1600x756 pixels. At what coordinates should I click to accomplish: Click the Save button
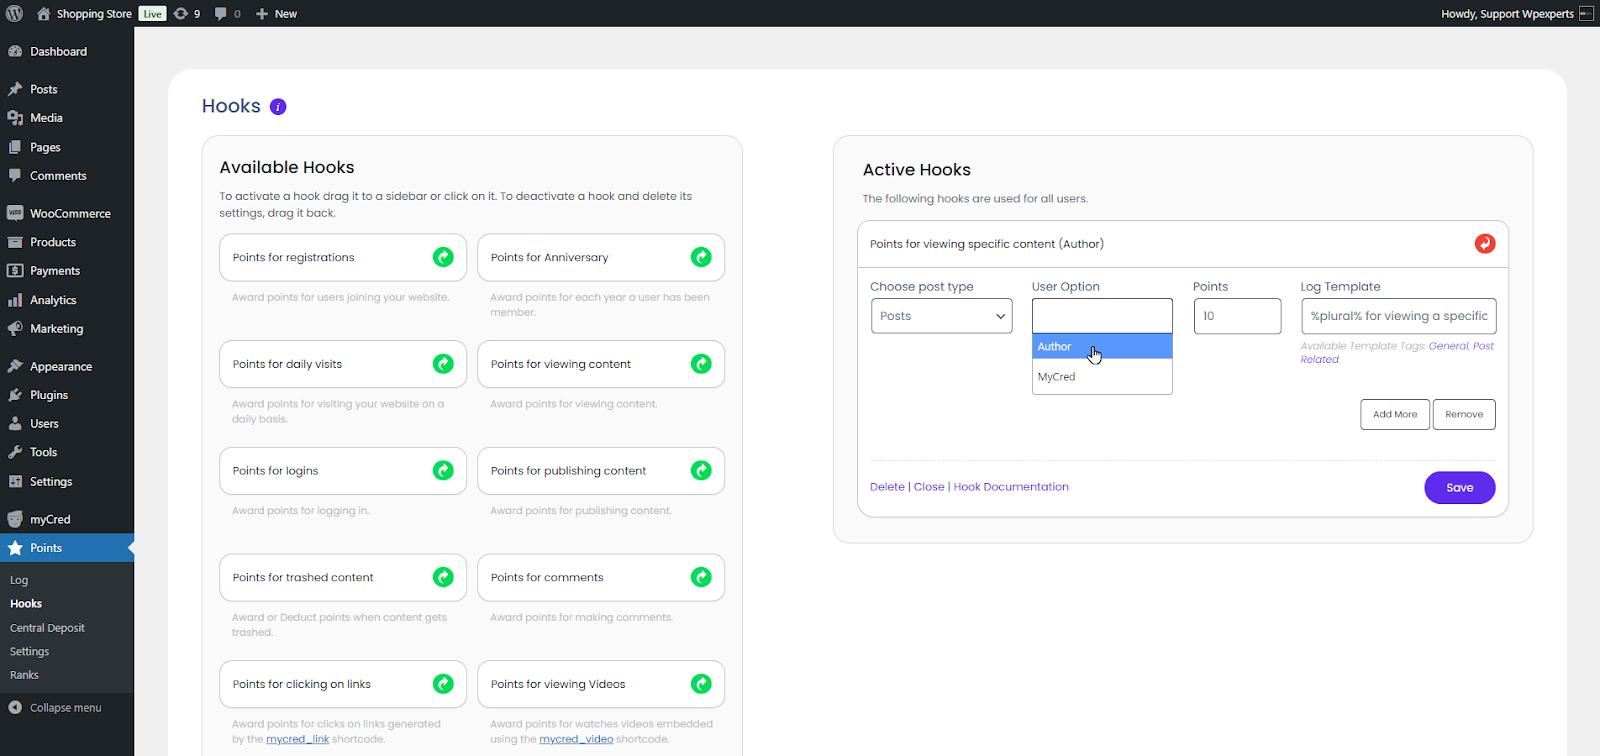pos(1459,488)
